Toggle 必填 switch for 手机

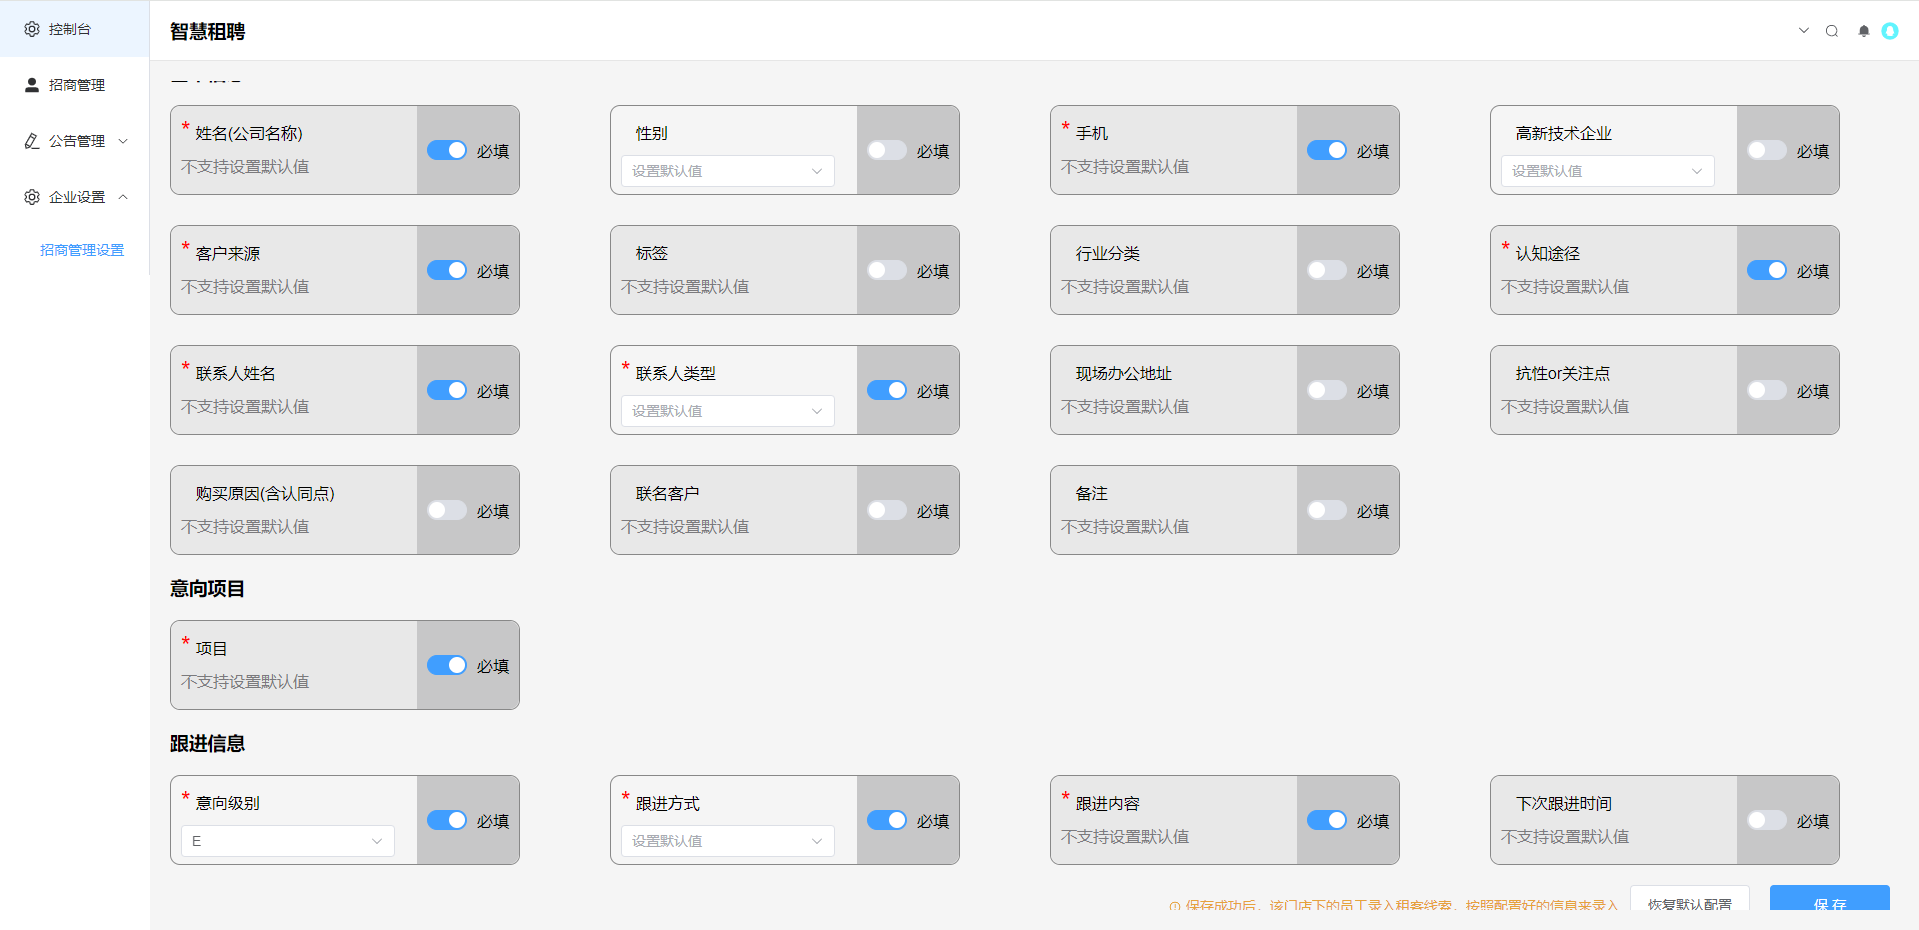1327,150
